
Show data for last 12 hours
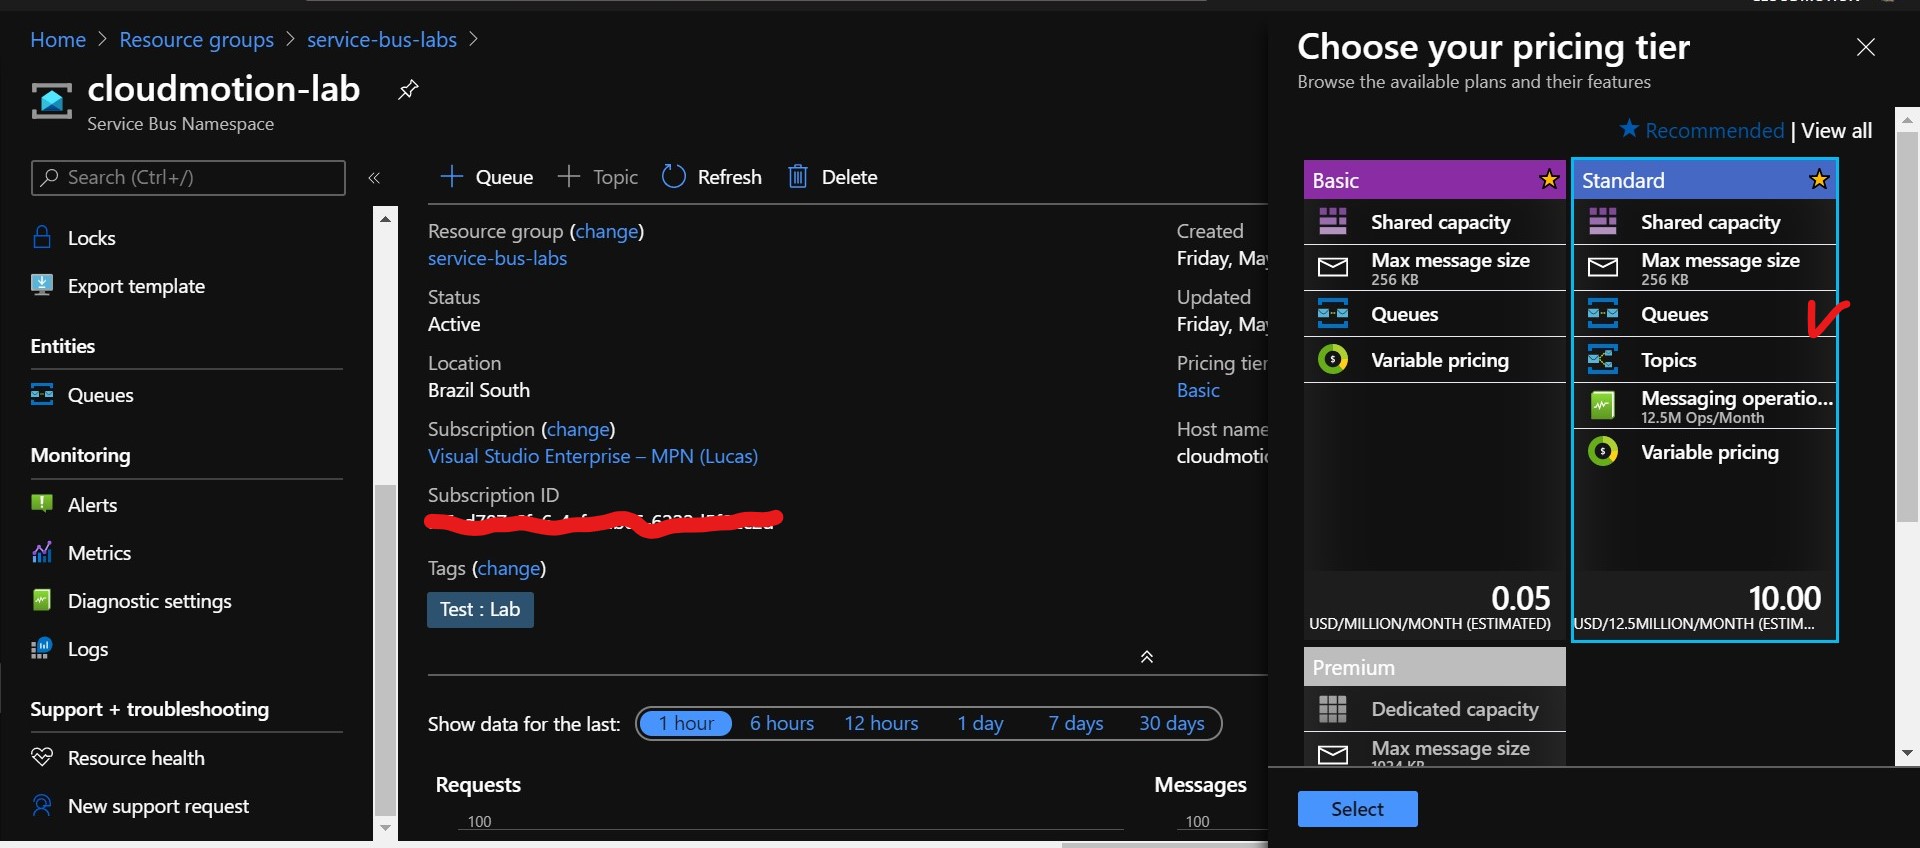[x=881, y=723]
